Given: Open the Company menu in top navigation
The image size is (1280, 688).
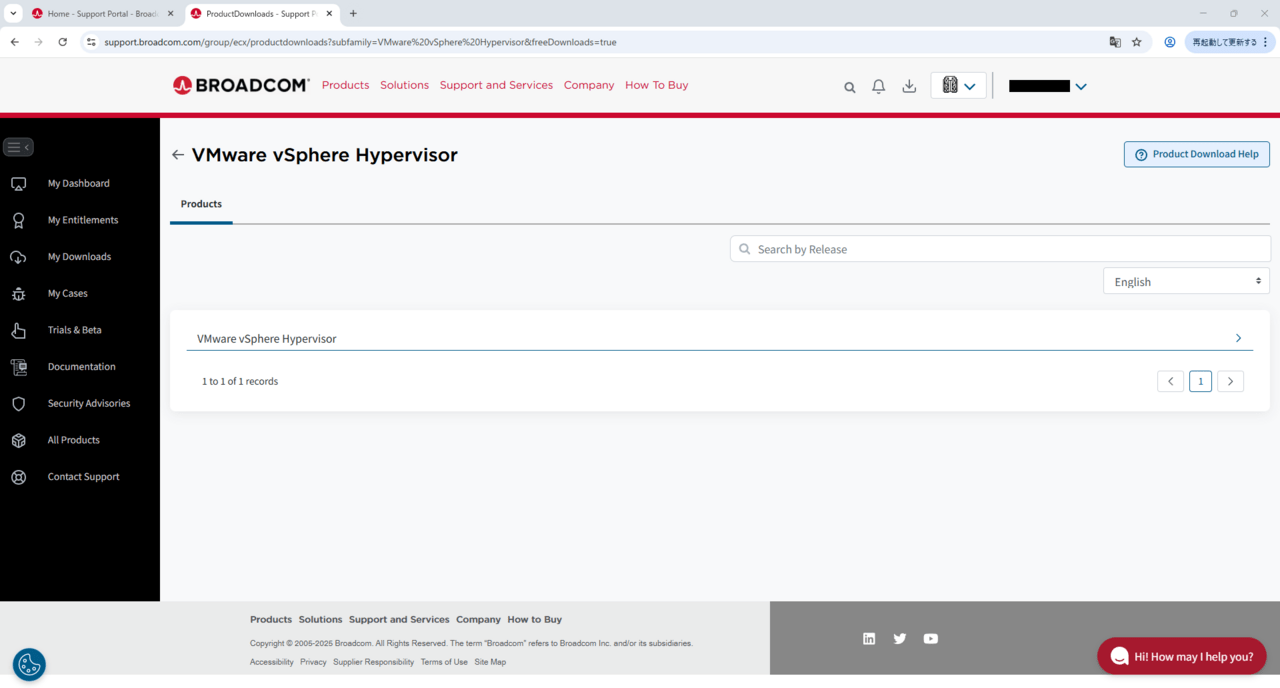Looking at the screenshot, I should click(589, 85).
